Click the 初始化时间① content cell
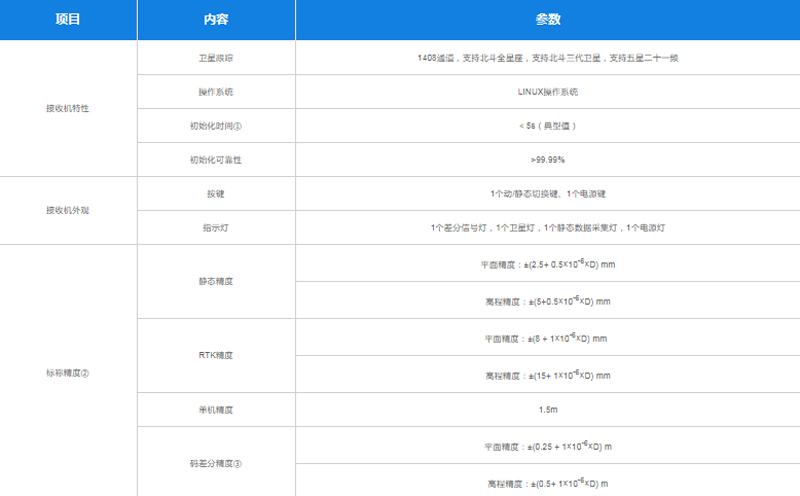 point(216,126)
